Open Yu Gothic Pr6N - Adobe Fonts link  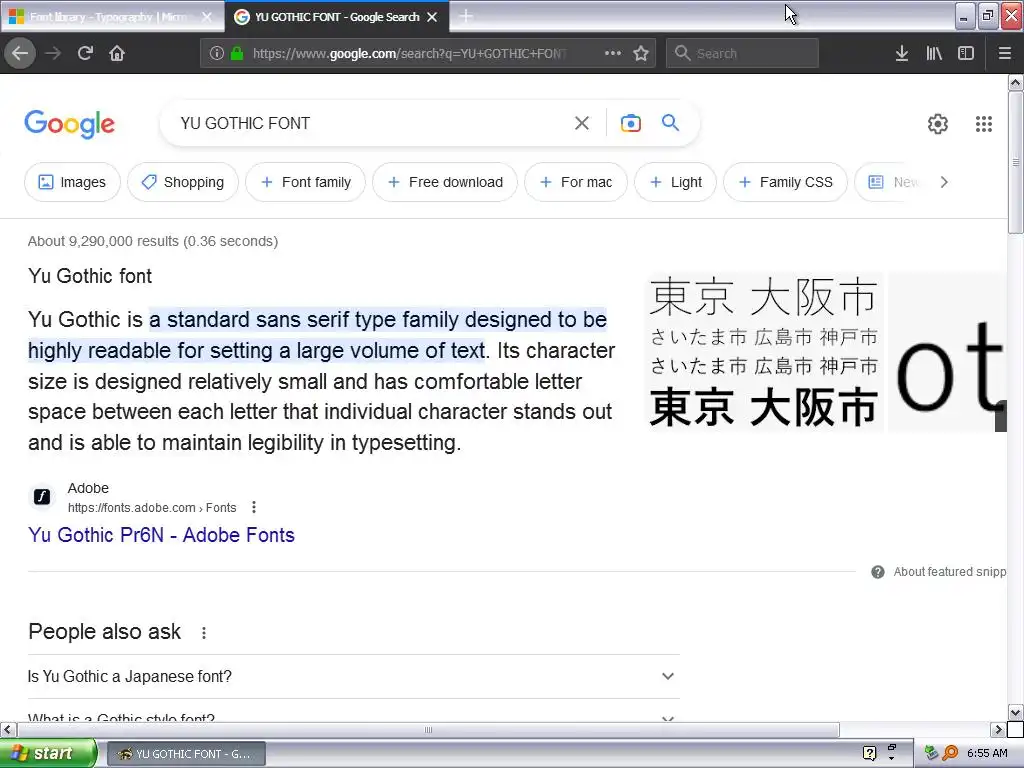click(x=161, y=535)
